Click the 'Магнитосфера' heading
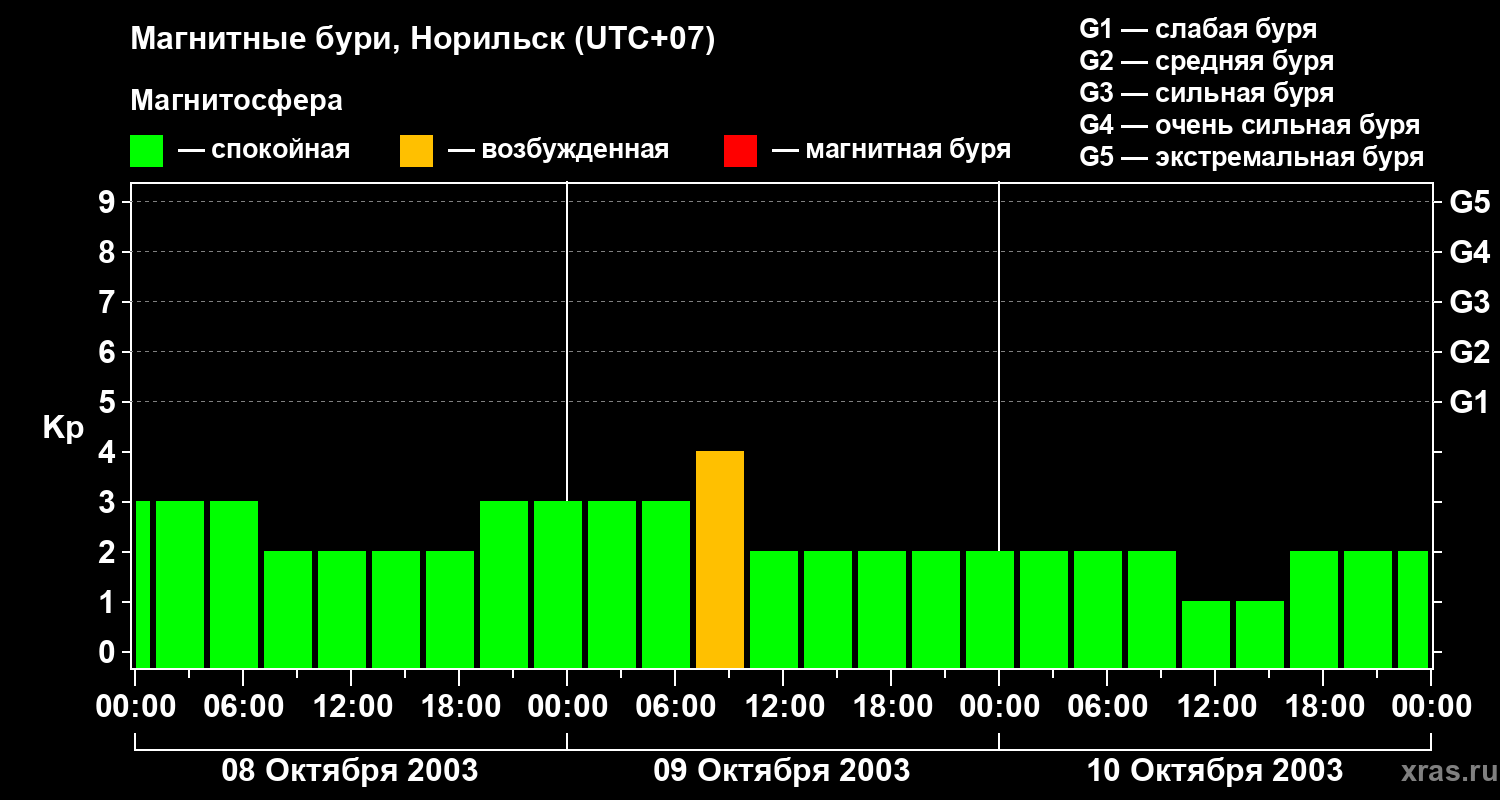The height and width of the screenshot is (800, 1500). click(x=236, y=101)
